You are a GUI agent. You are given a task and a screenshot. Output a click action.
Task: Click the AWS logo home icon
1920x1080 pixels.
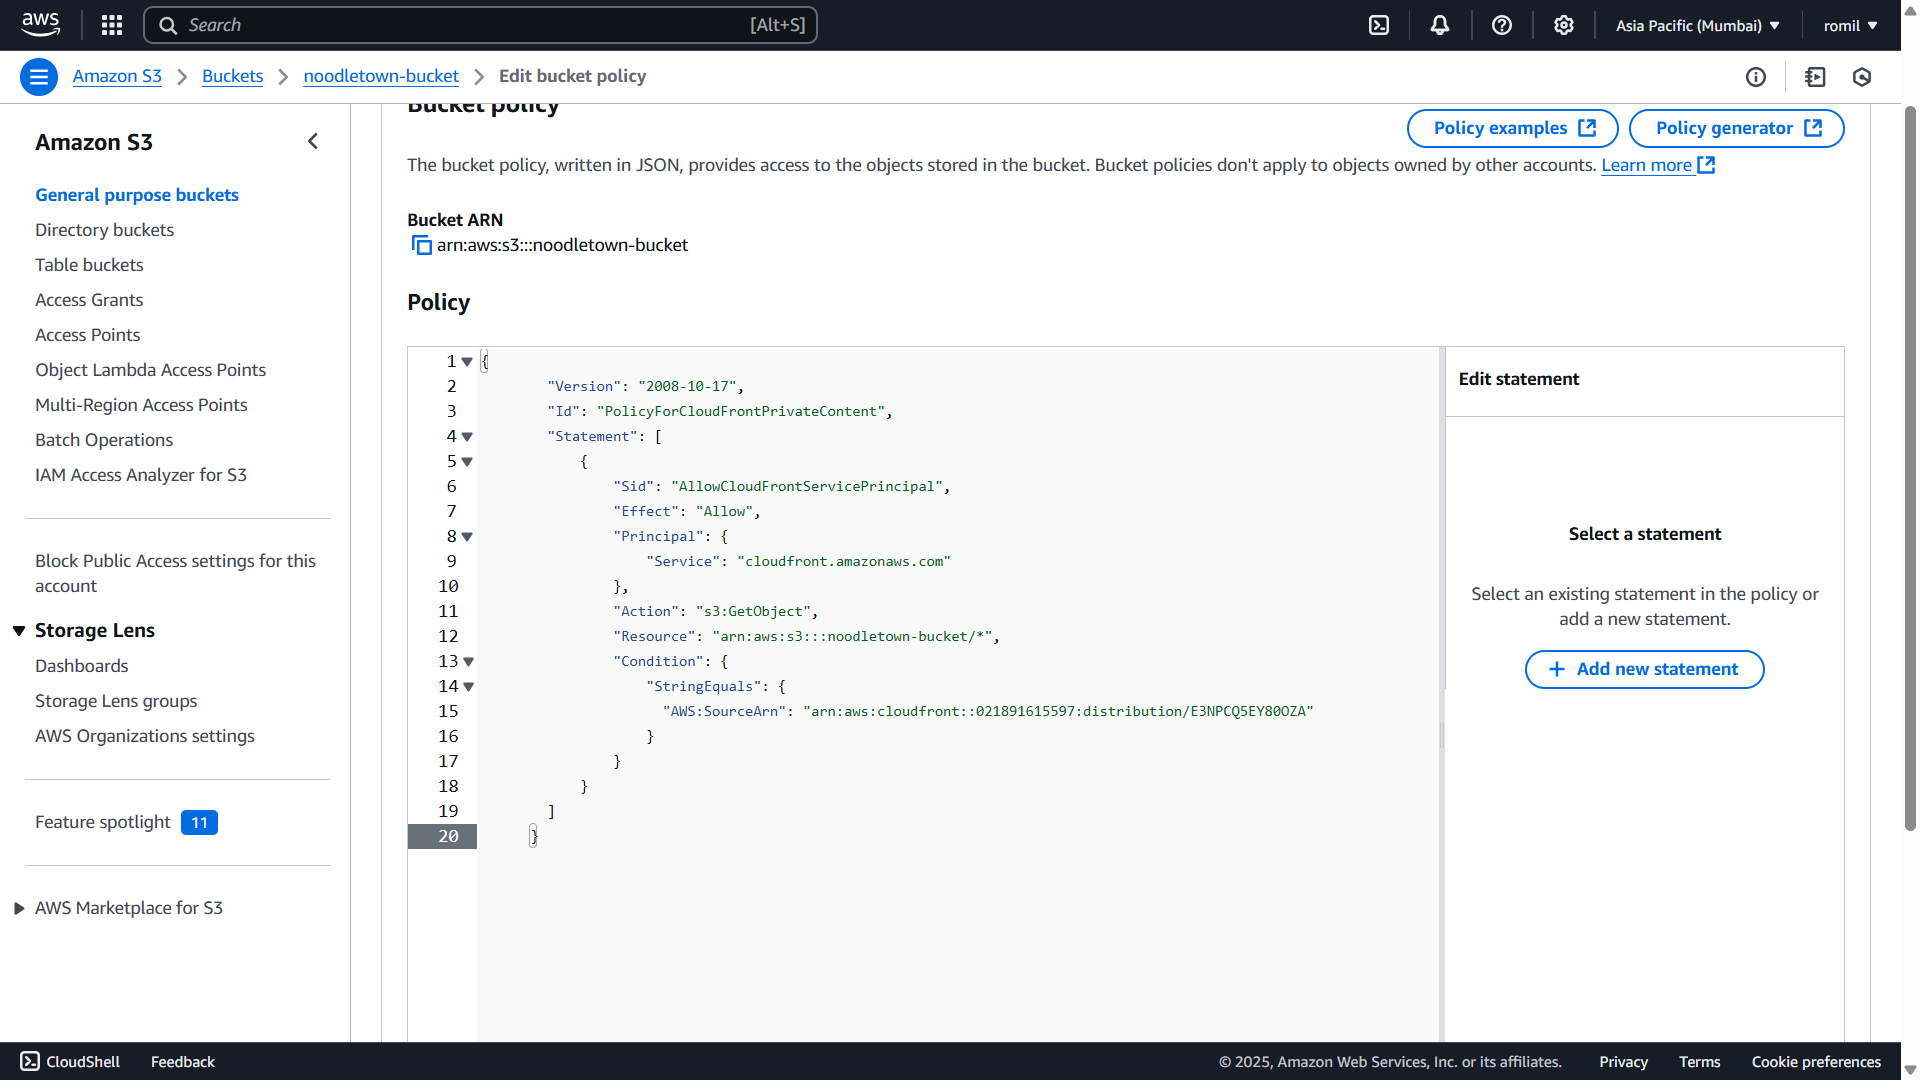[41, 25]
